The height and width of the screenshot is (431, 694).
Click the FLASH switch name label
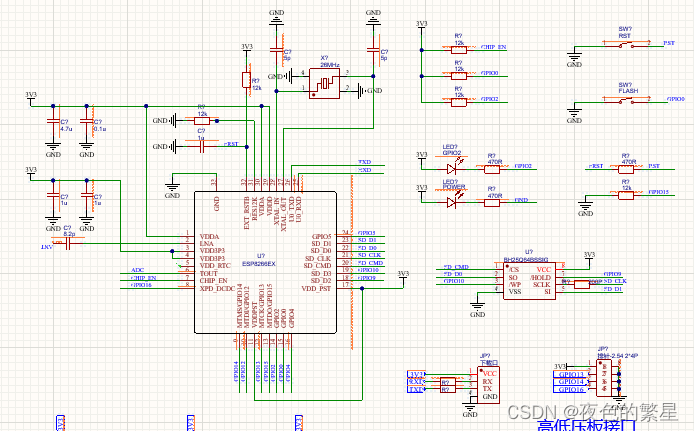[628, 91]
